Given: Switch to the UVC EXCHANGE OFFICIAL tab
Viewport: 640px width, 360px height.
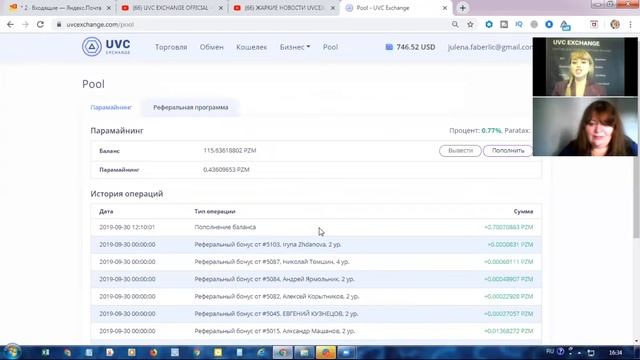Looking at the screenshot, I should 171,8.
